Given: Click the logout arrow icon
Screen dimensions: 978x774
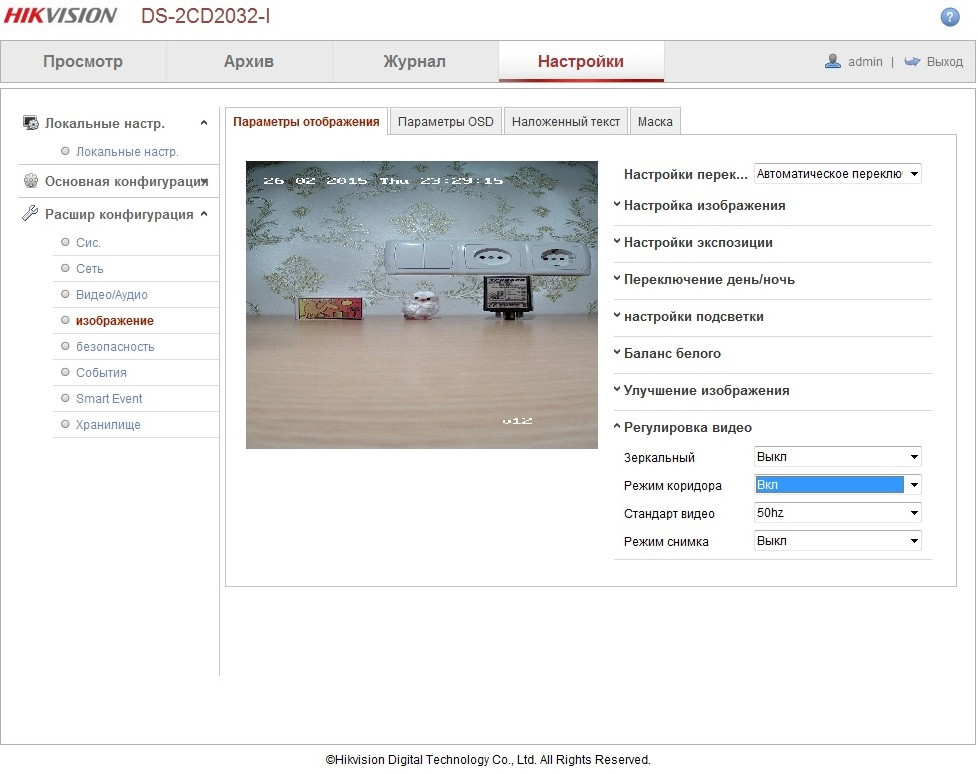Looking at the screenshot, I should pos(912,61).
